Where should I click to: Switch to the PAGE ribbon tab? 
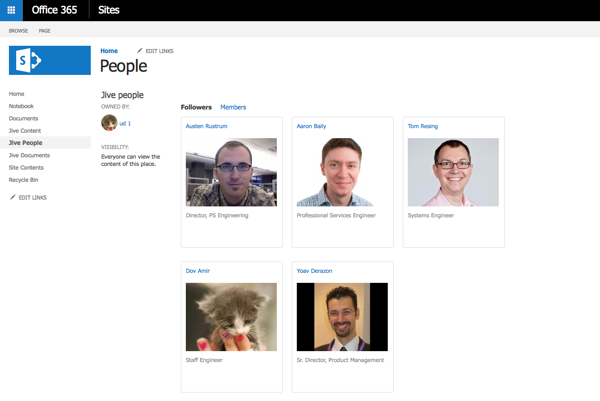(44, 31)
